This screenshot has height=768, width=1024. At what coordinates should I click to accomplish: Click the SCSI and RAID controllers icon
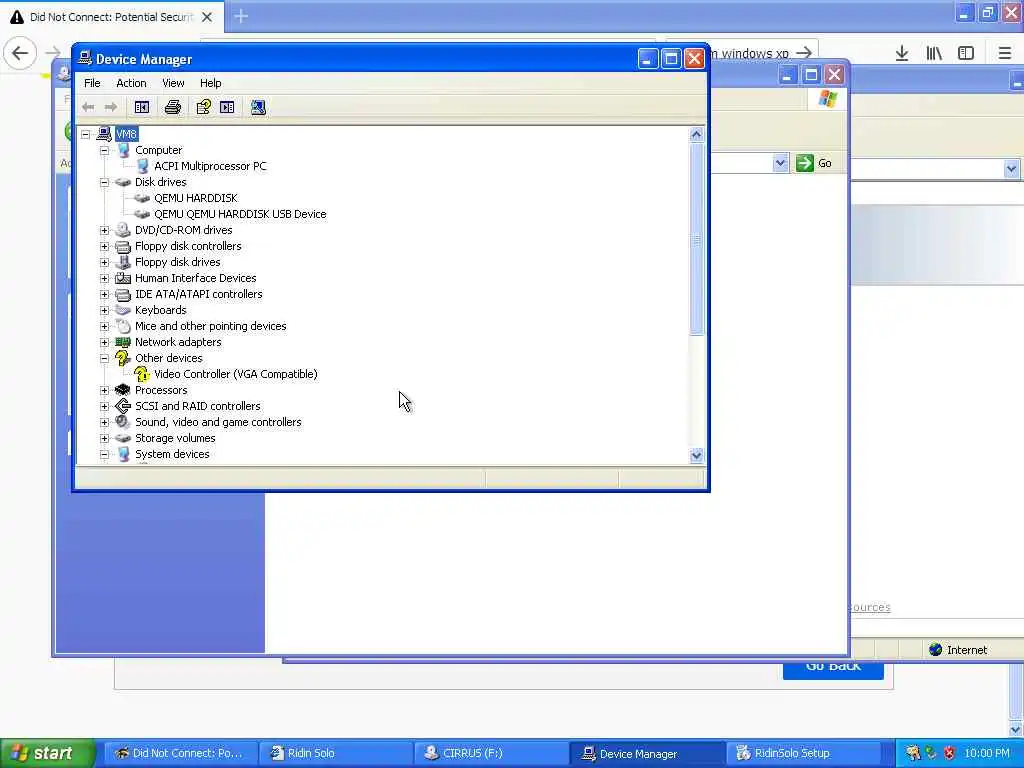coord(122,406)
